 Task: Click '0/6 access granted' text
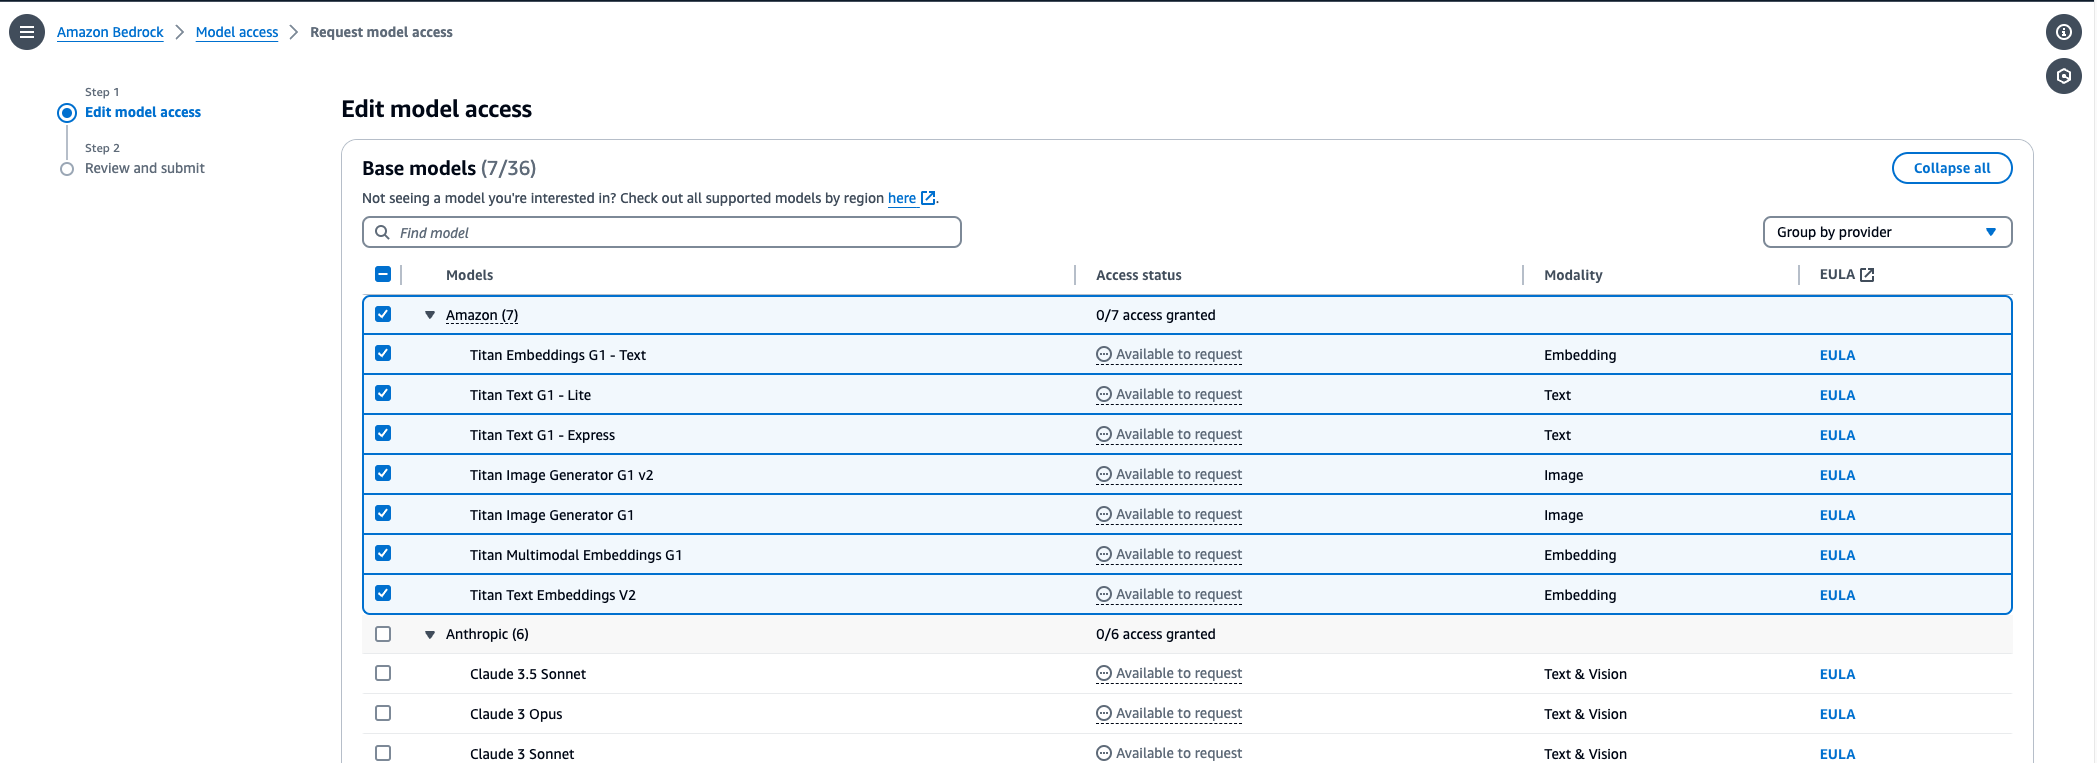[1155, 634]
